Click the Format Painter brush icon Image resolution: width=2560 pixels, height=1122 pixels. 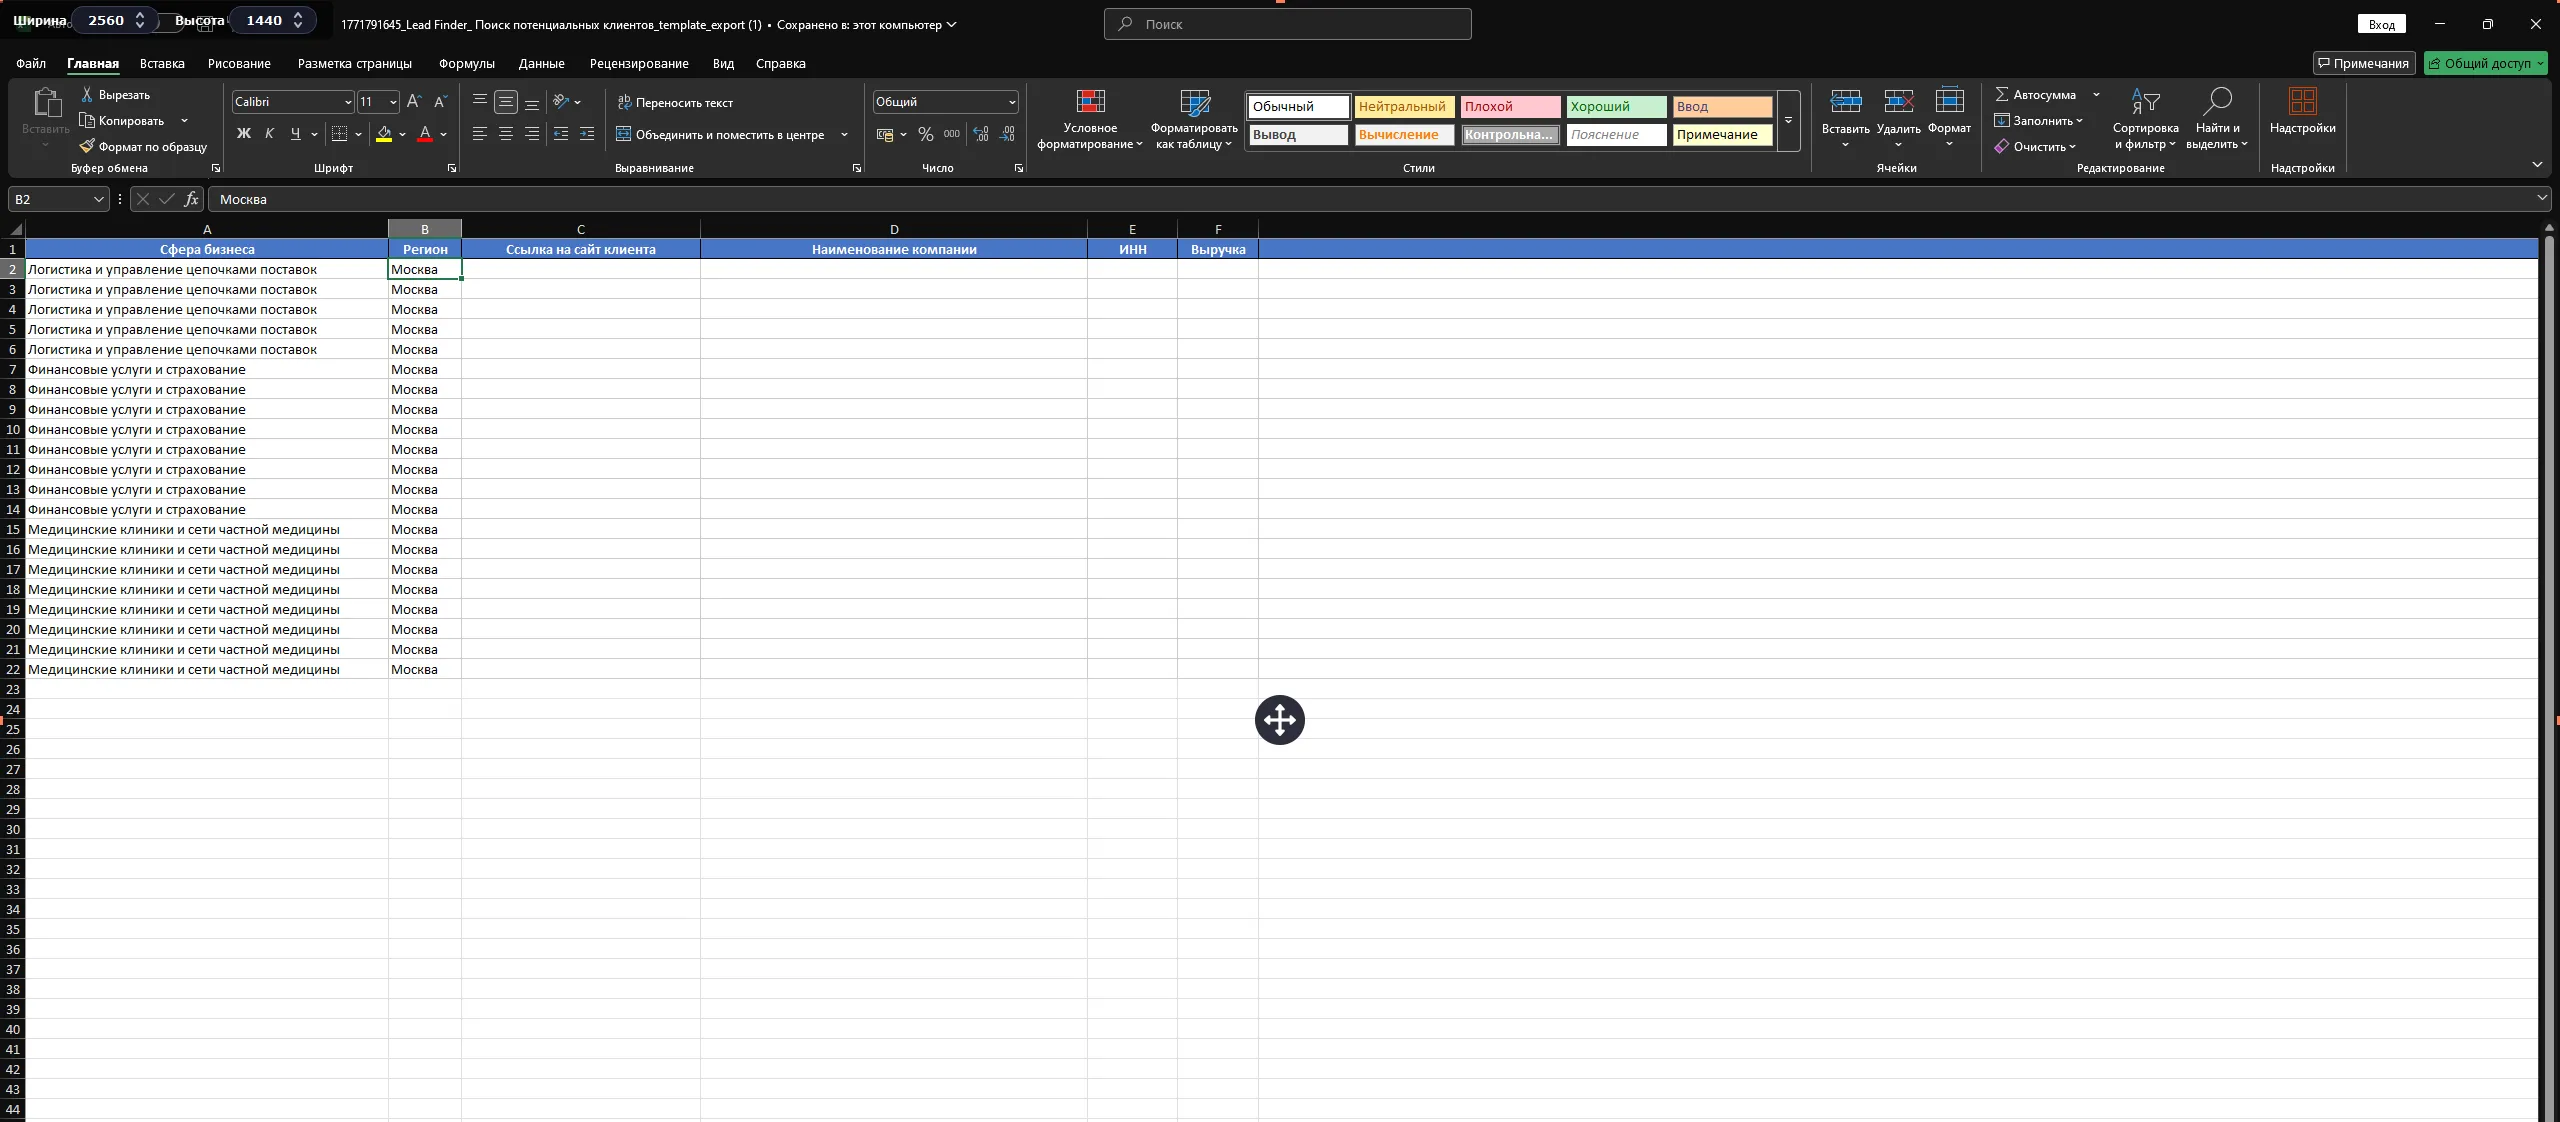[x=88, y=147]
